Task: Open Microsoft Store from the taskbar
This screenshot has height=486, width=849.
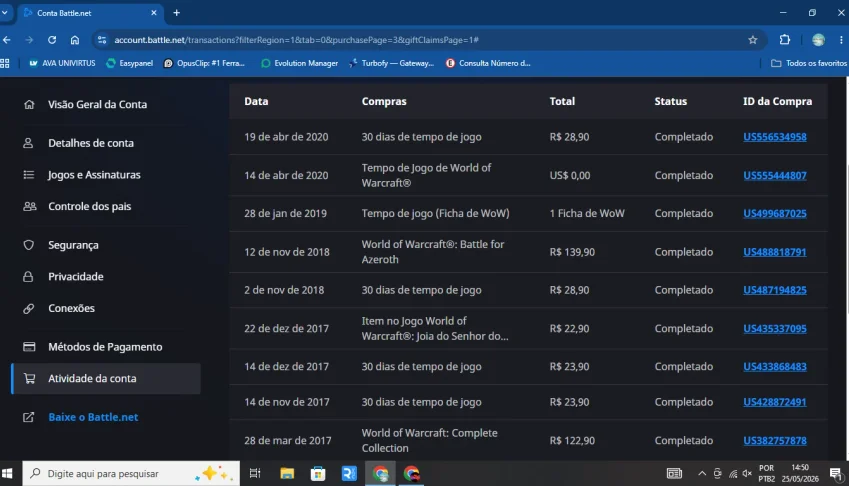Action: pos(318,474)
